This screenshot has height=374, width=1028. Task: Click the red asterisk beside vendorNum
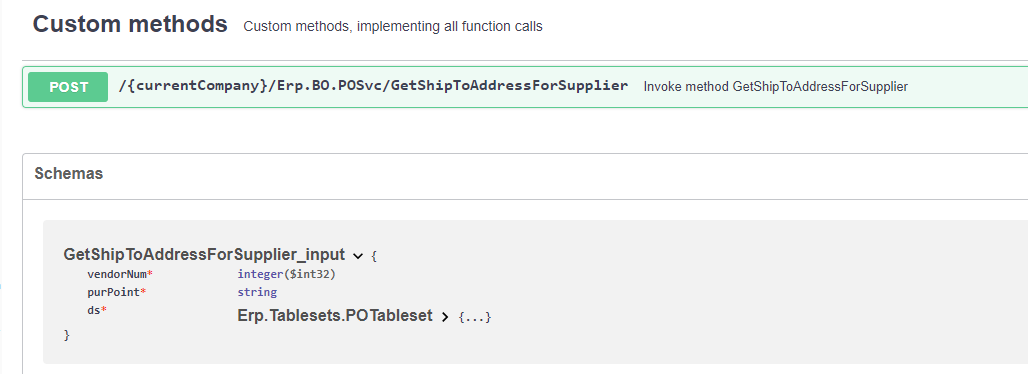coord(150,272)
